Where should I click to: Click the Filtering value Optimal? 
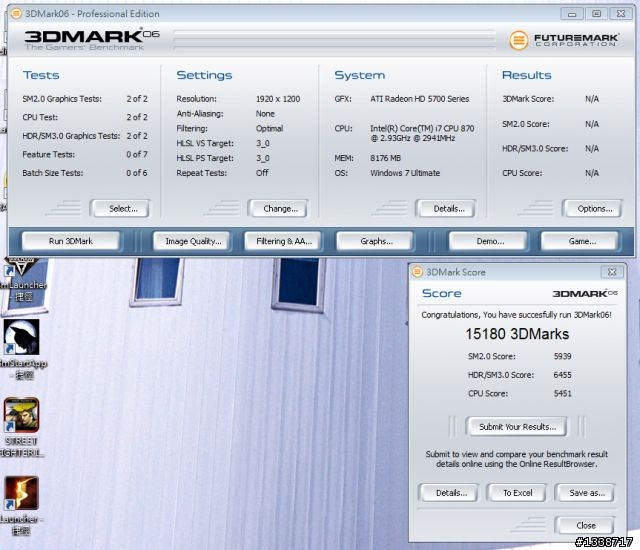[x=269, y=129]
